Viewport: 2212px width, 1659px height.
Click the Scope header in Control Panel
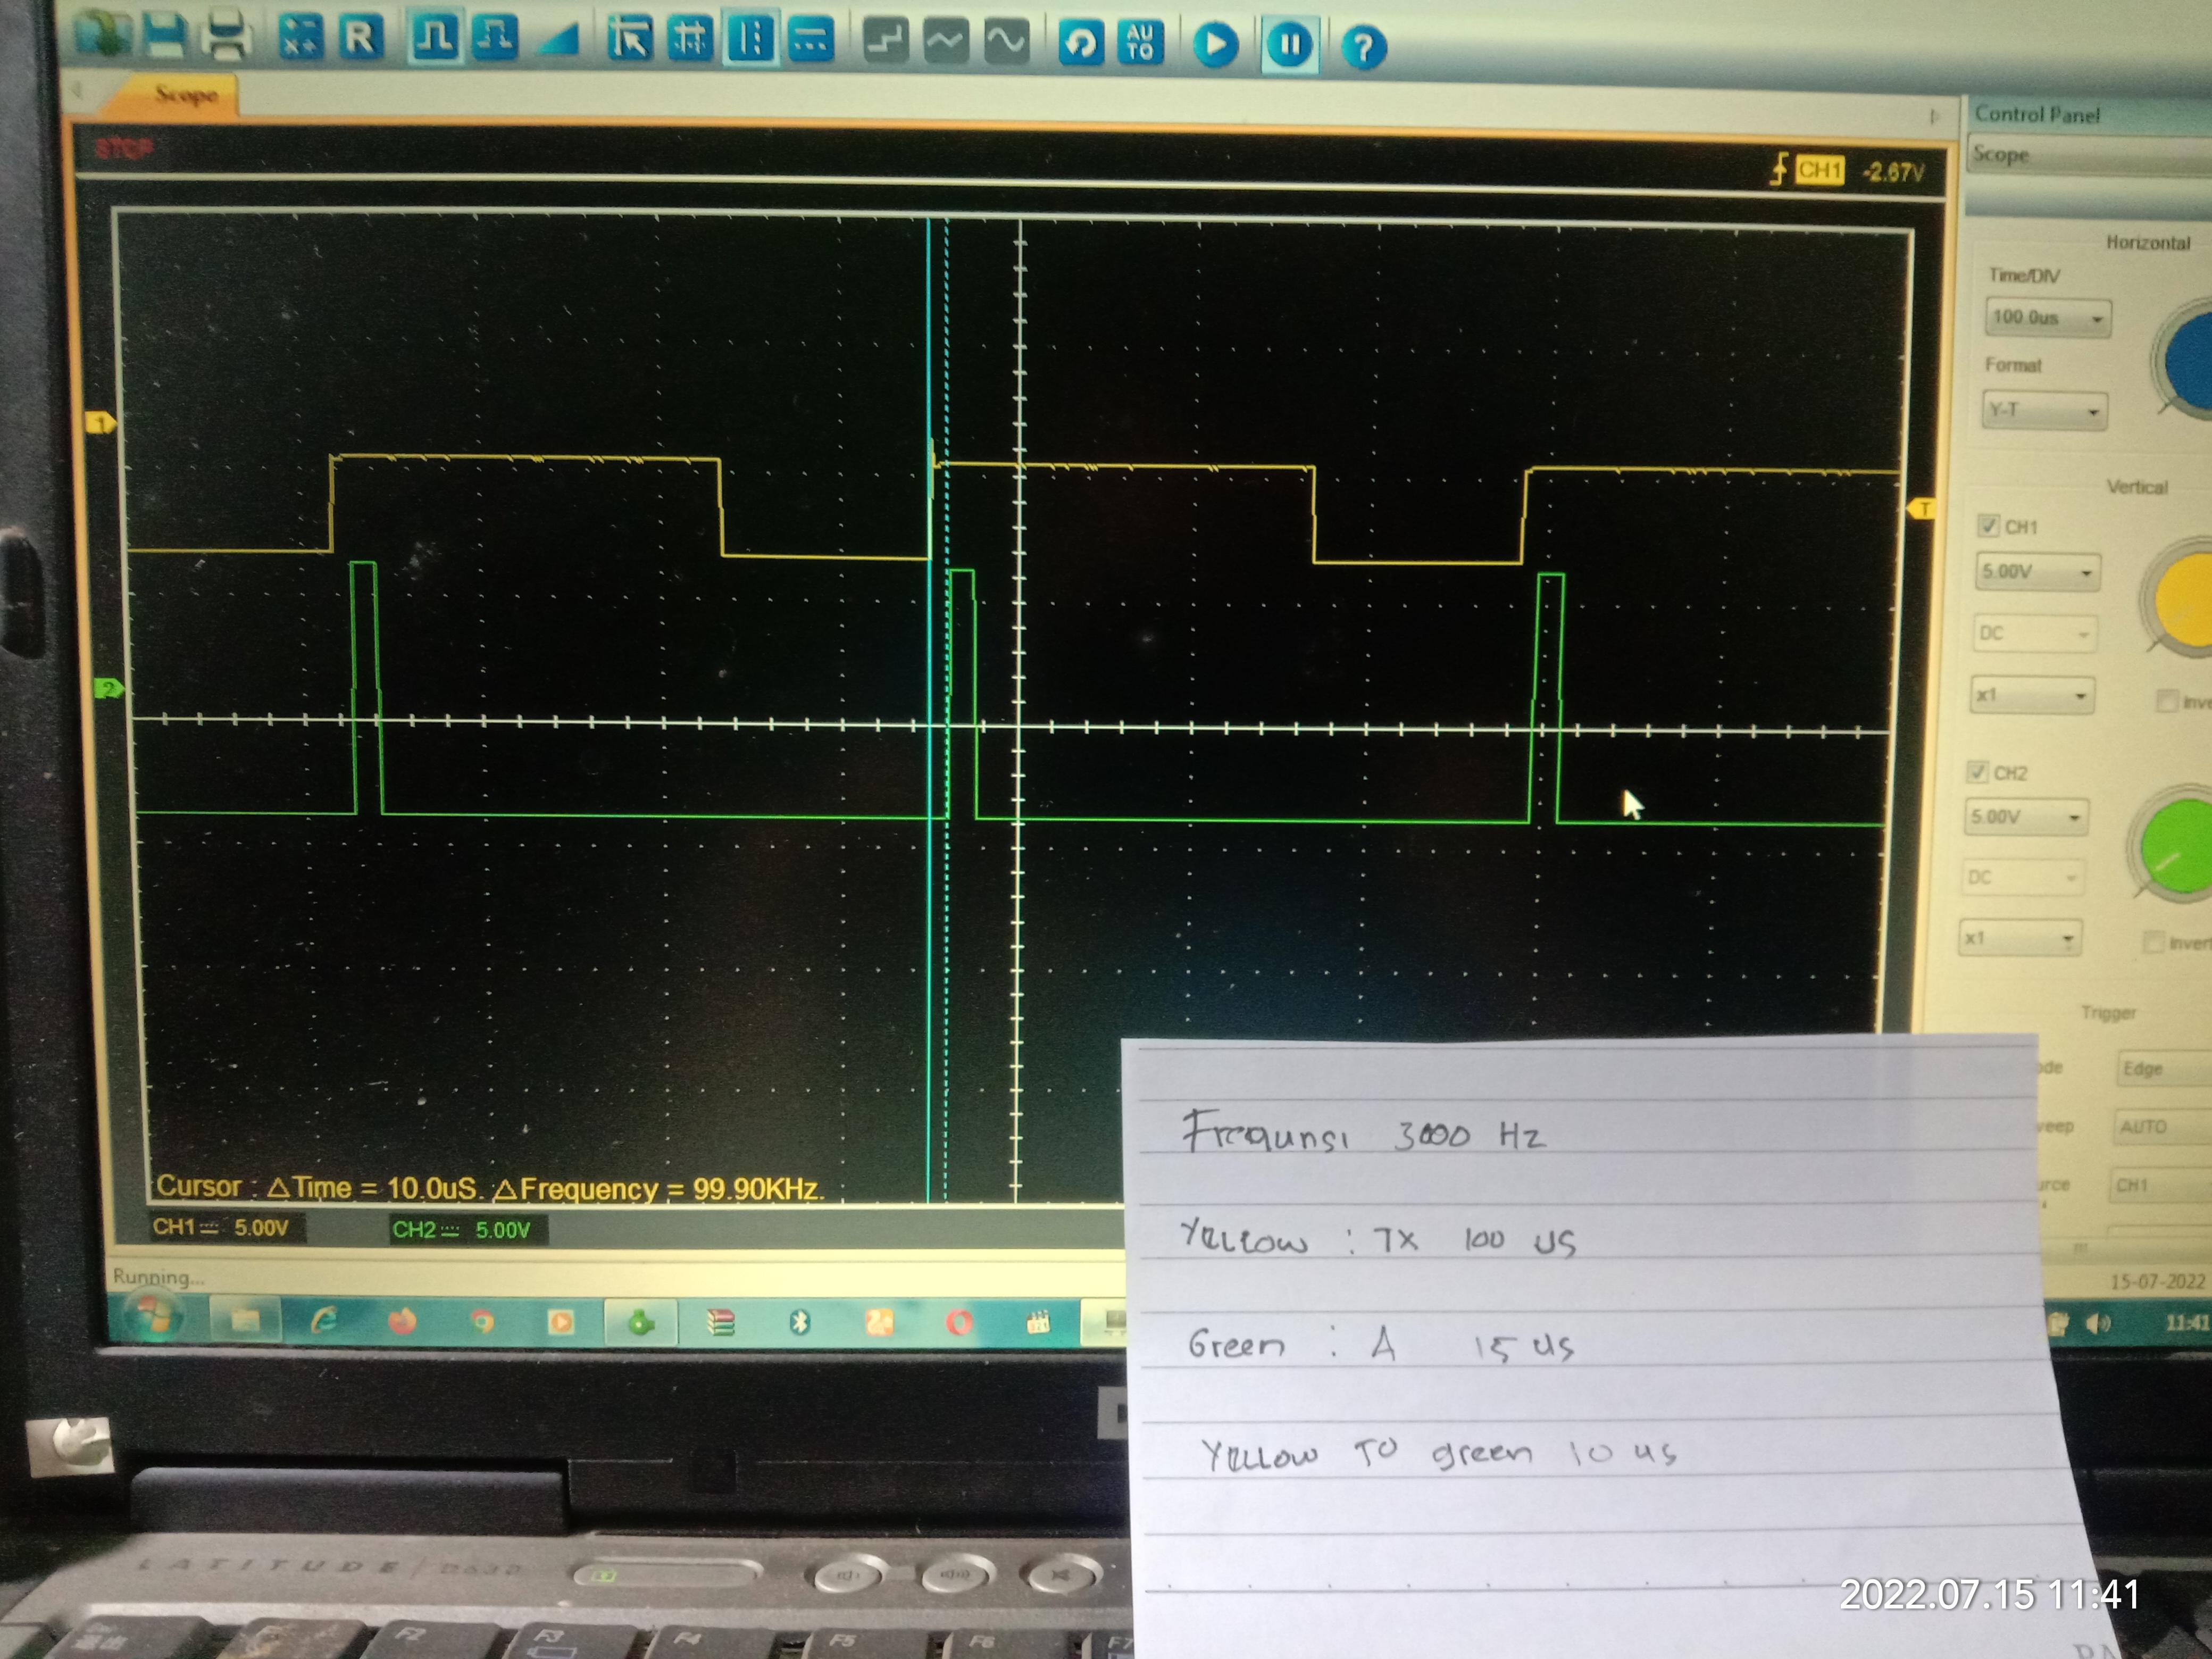pos(2002,155)
